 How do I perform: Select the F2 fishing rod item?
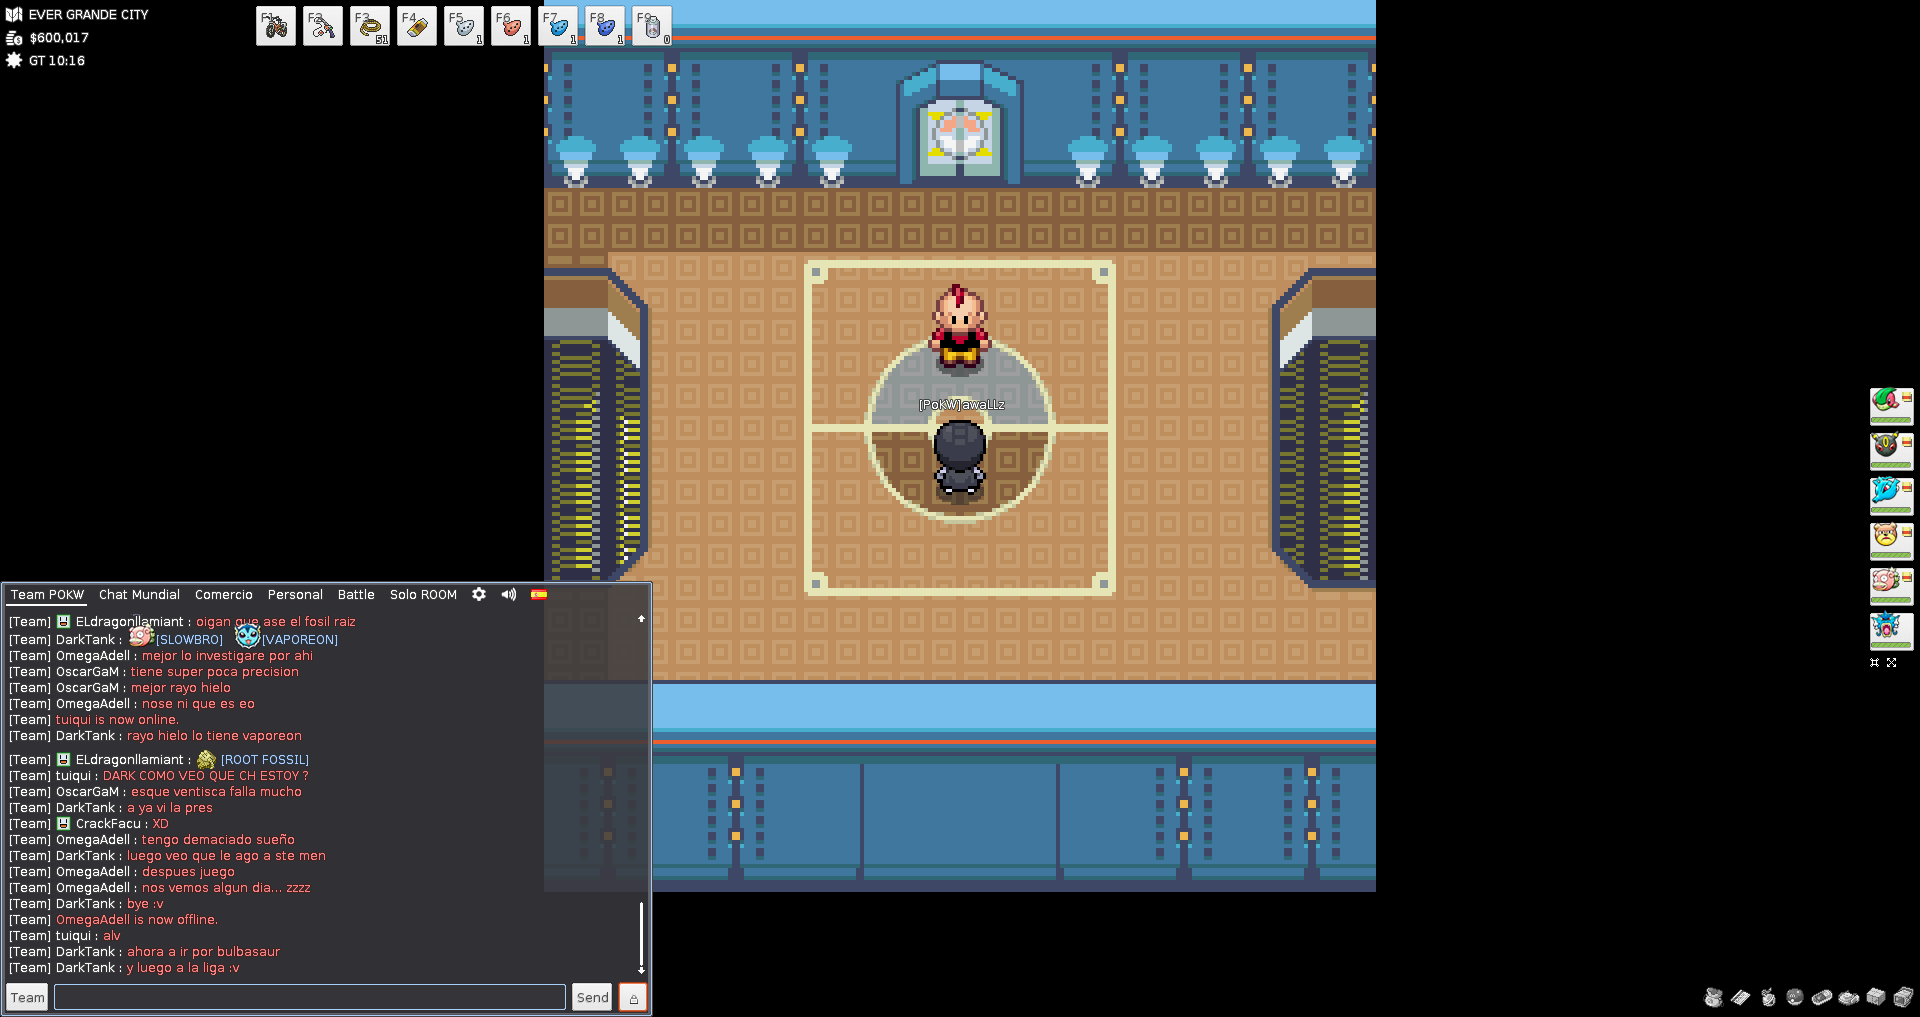click(323, 26)
